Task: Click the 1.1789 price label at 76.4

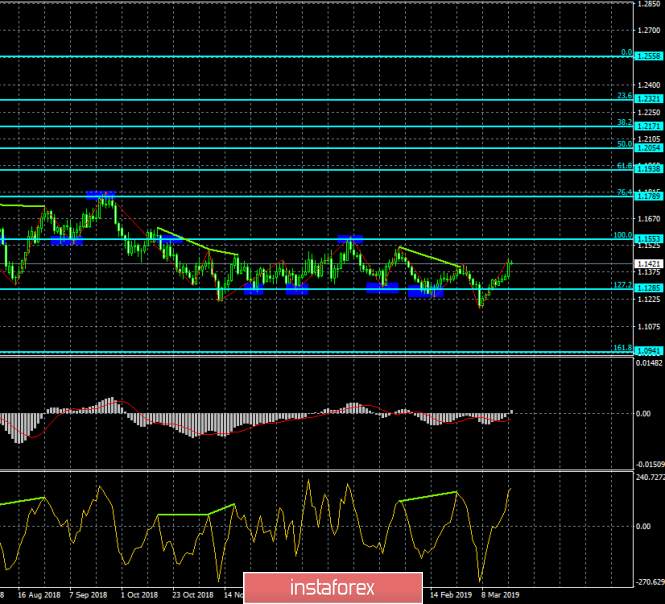Action: (648, 196)
